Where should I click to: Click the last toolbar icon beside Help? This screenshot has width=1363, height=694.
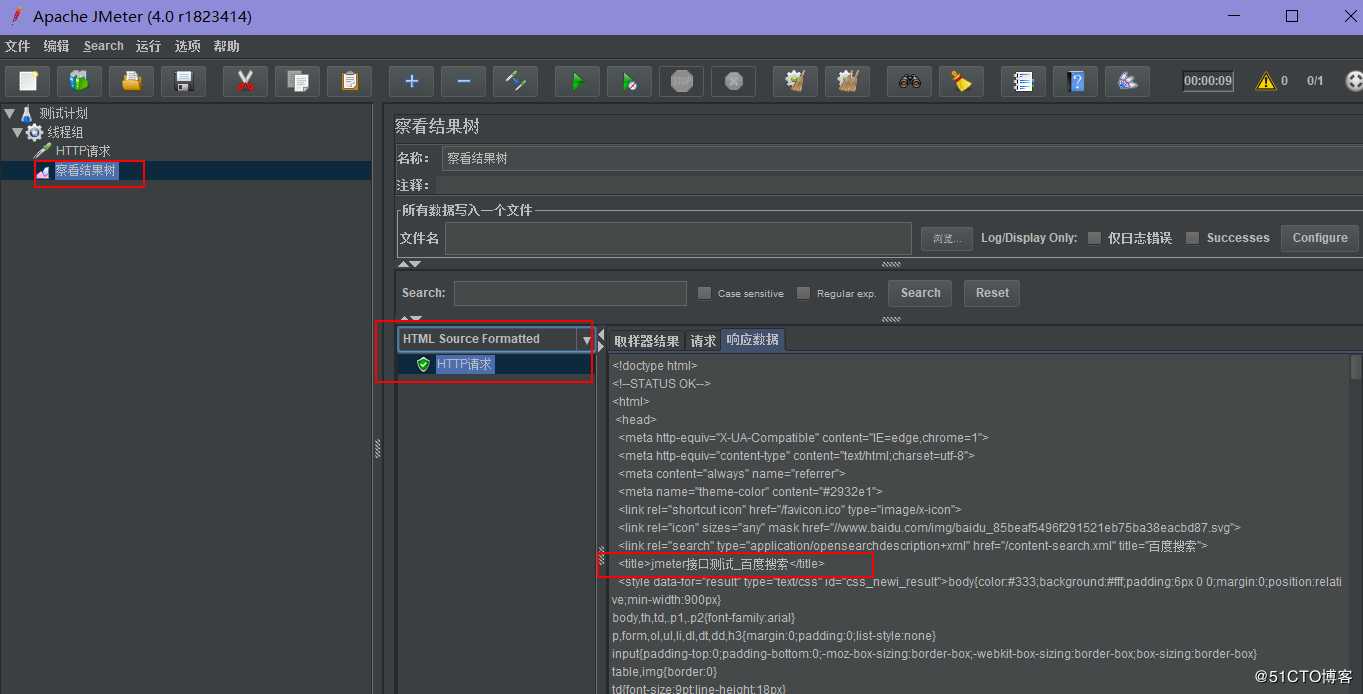click(1127, 81)
